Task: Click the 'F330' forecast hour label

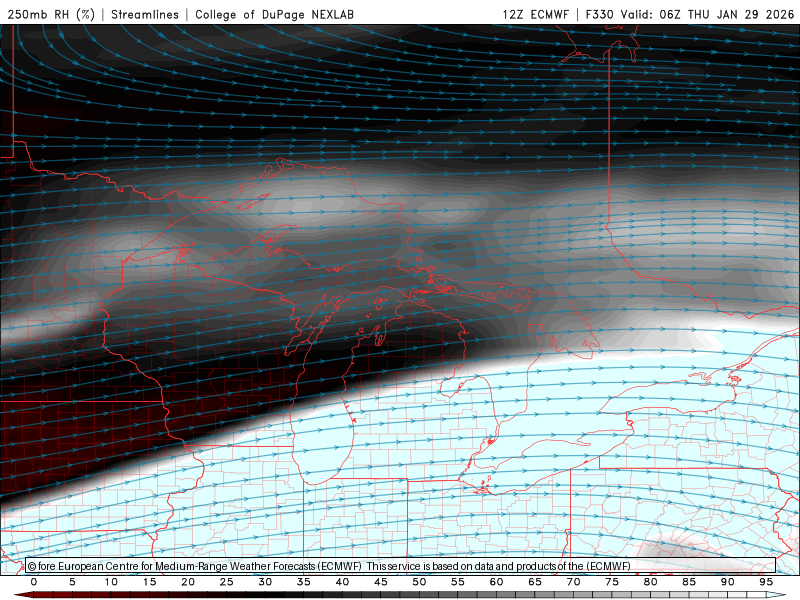Action: pyautogui.click(x=599, y=14)
